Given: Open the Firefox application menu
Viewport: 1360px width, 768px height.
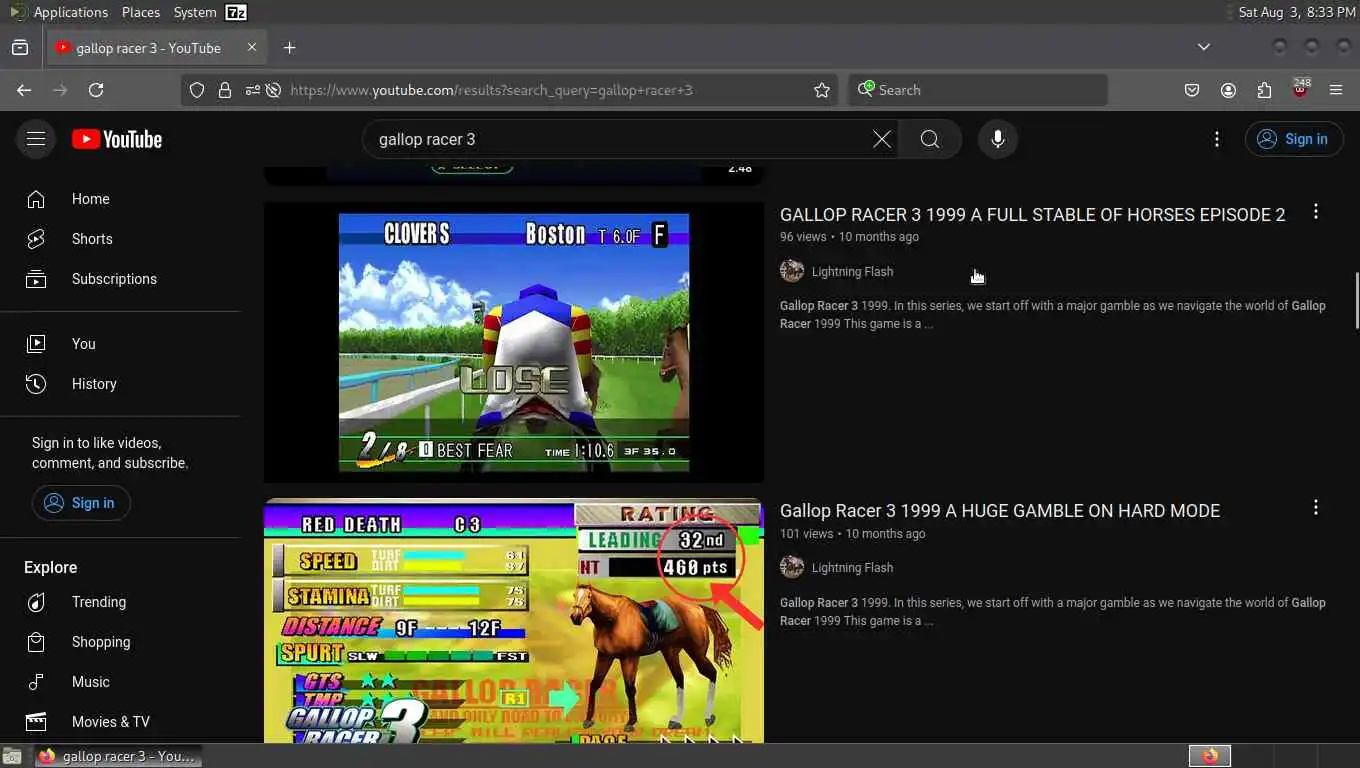Looking at the screenshot, I should pyautogui.click(x=1336, y=90).
